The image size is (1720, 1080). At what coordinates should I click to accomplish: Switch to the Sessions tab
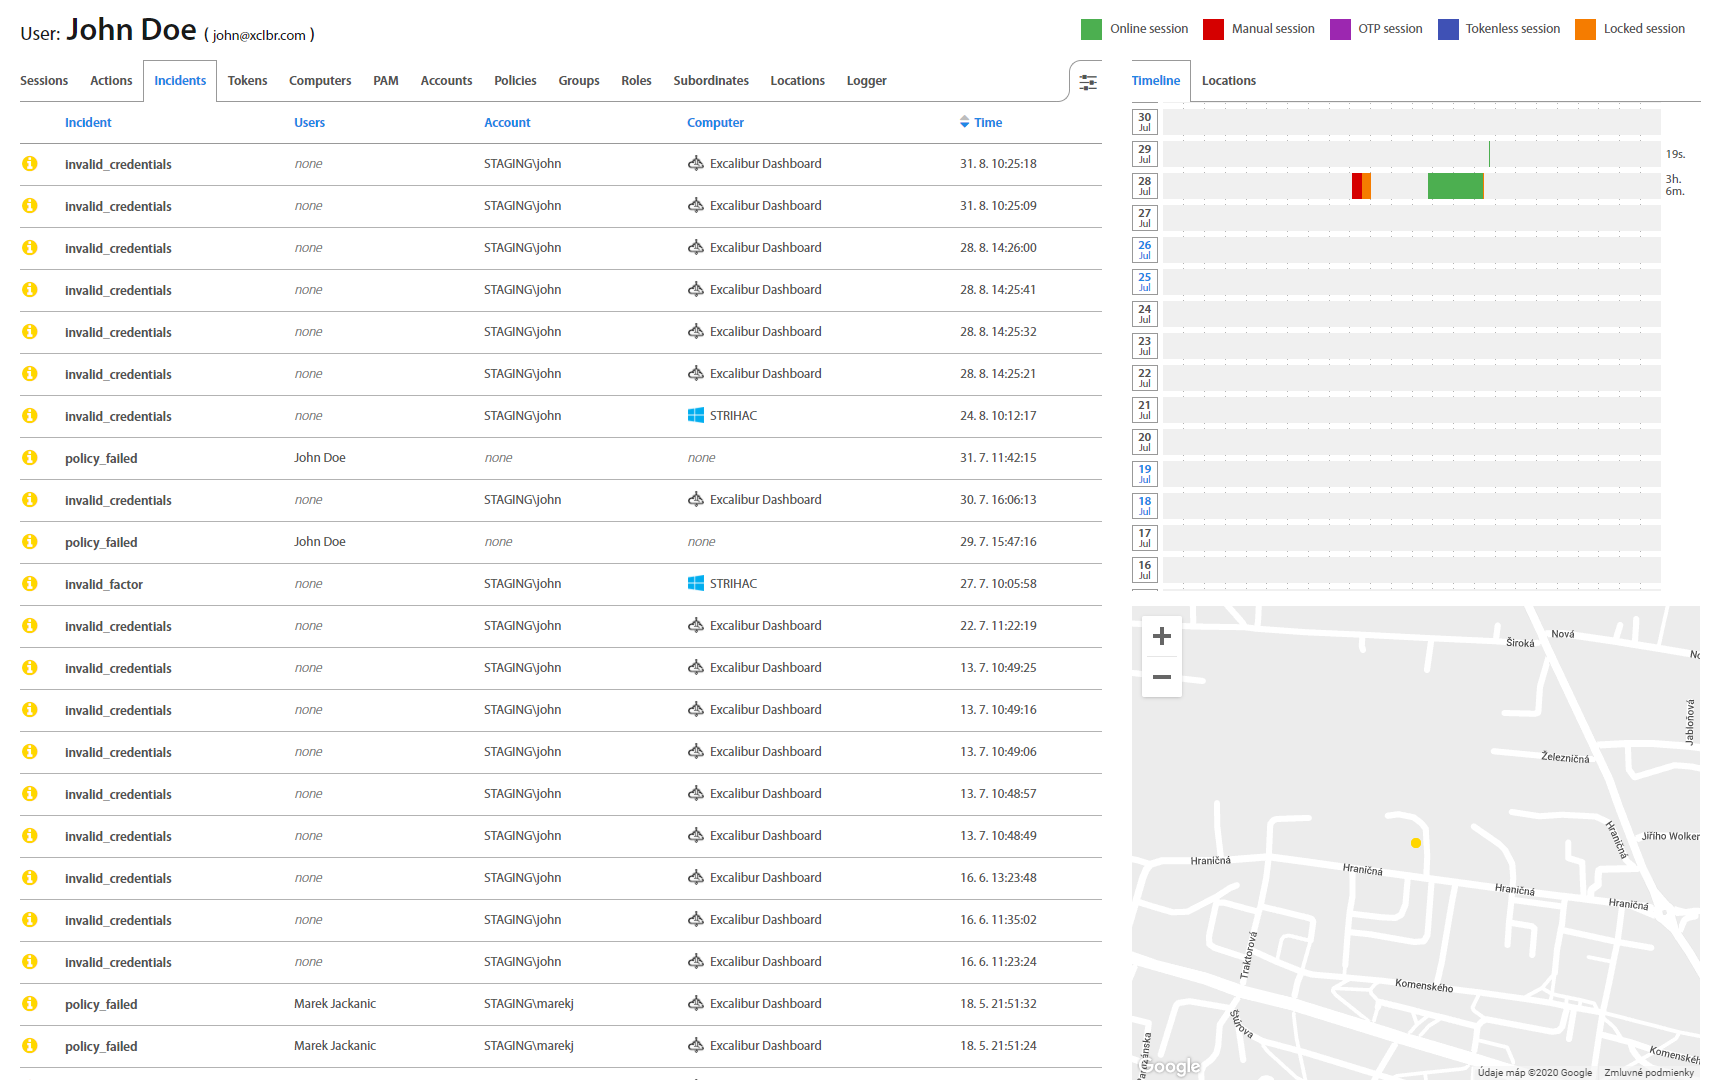pyautogui.click(x=44, y=81)
